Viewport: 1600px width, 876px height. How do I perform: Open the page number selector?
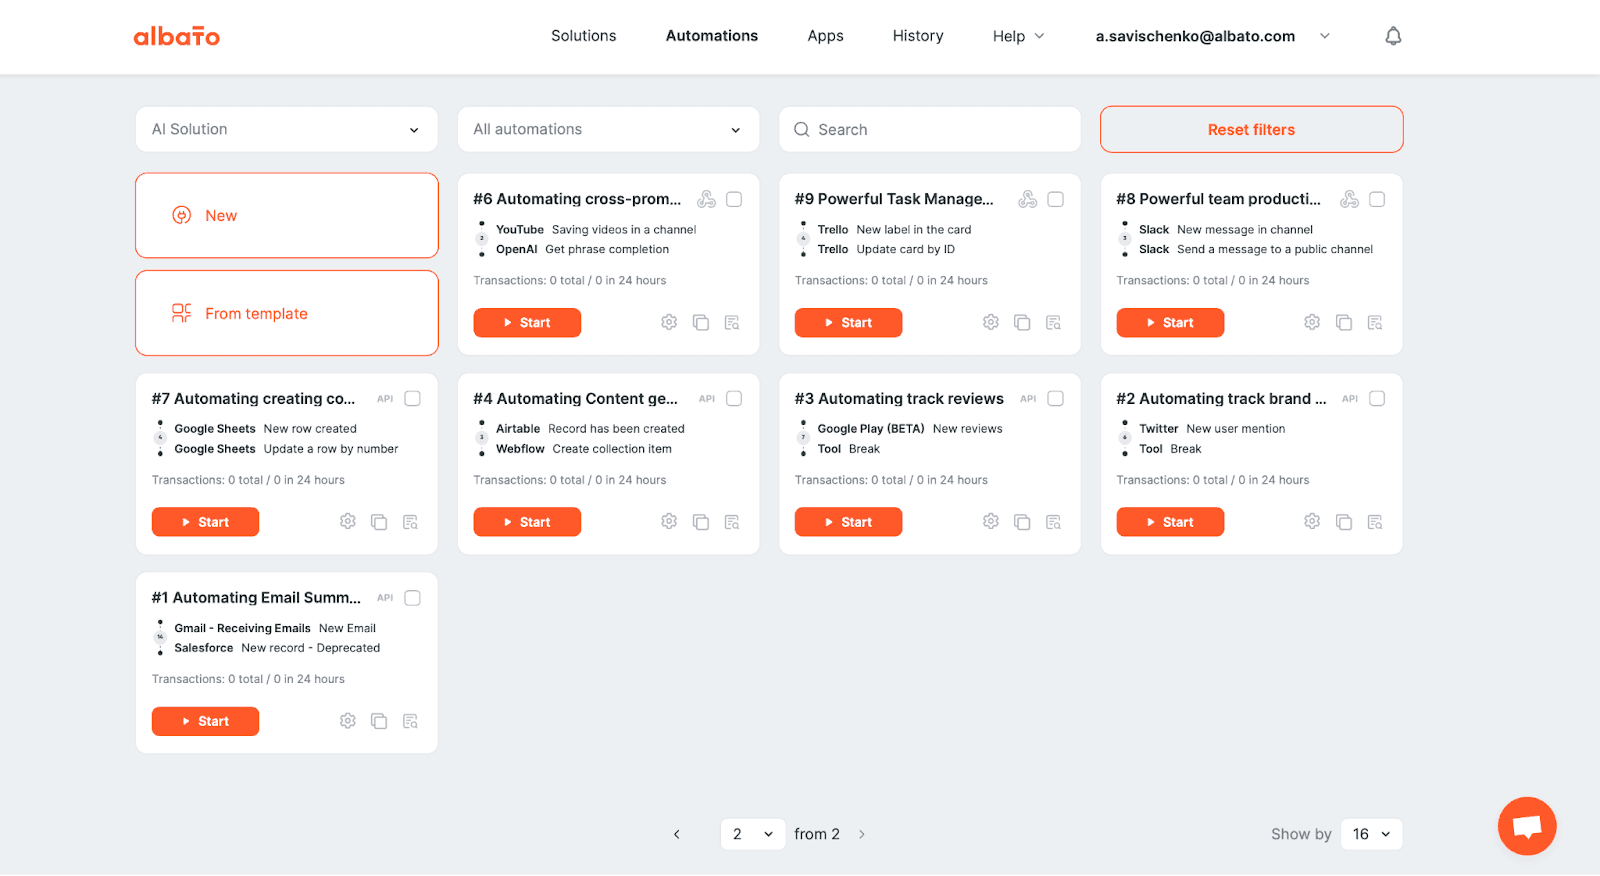click(753, 834)
